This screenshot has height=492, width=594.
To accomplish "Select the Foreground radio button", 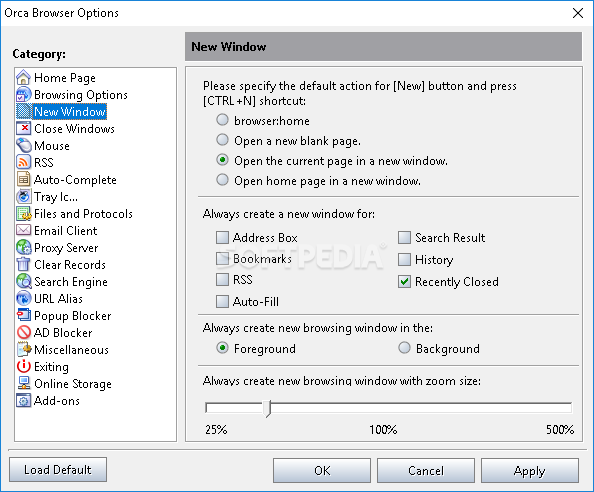I will coord(222,348).
